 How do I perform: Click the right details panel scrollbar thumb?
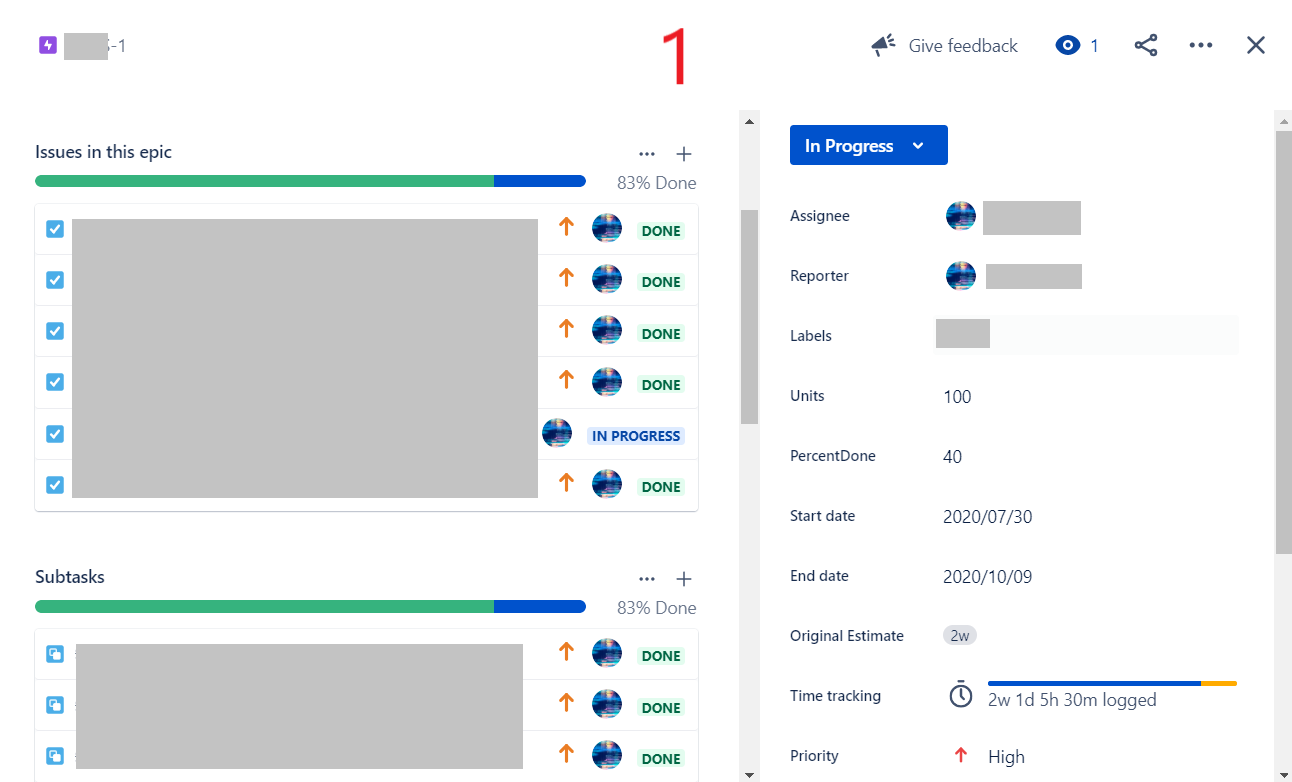(1283, 342)
